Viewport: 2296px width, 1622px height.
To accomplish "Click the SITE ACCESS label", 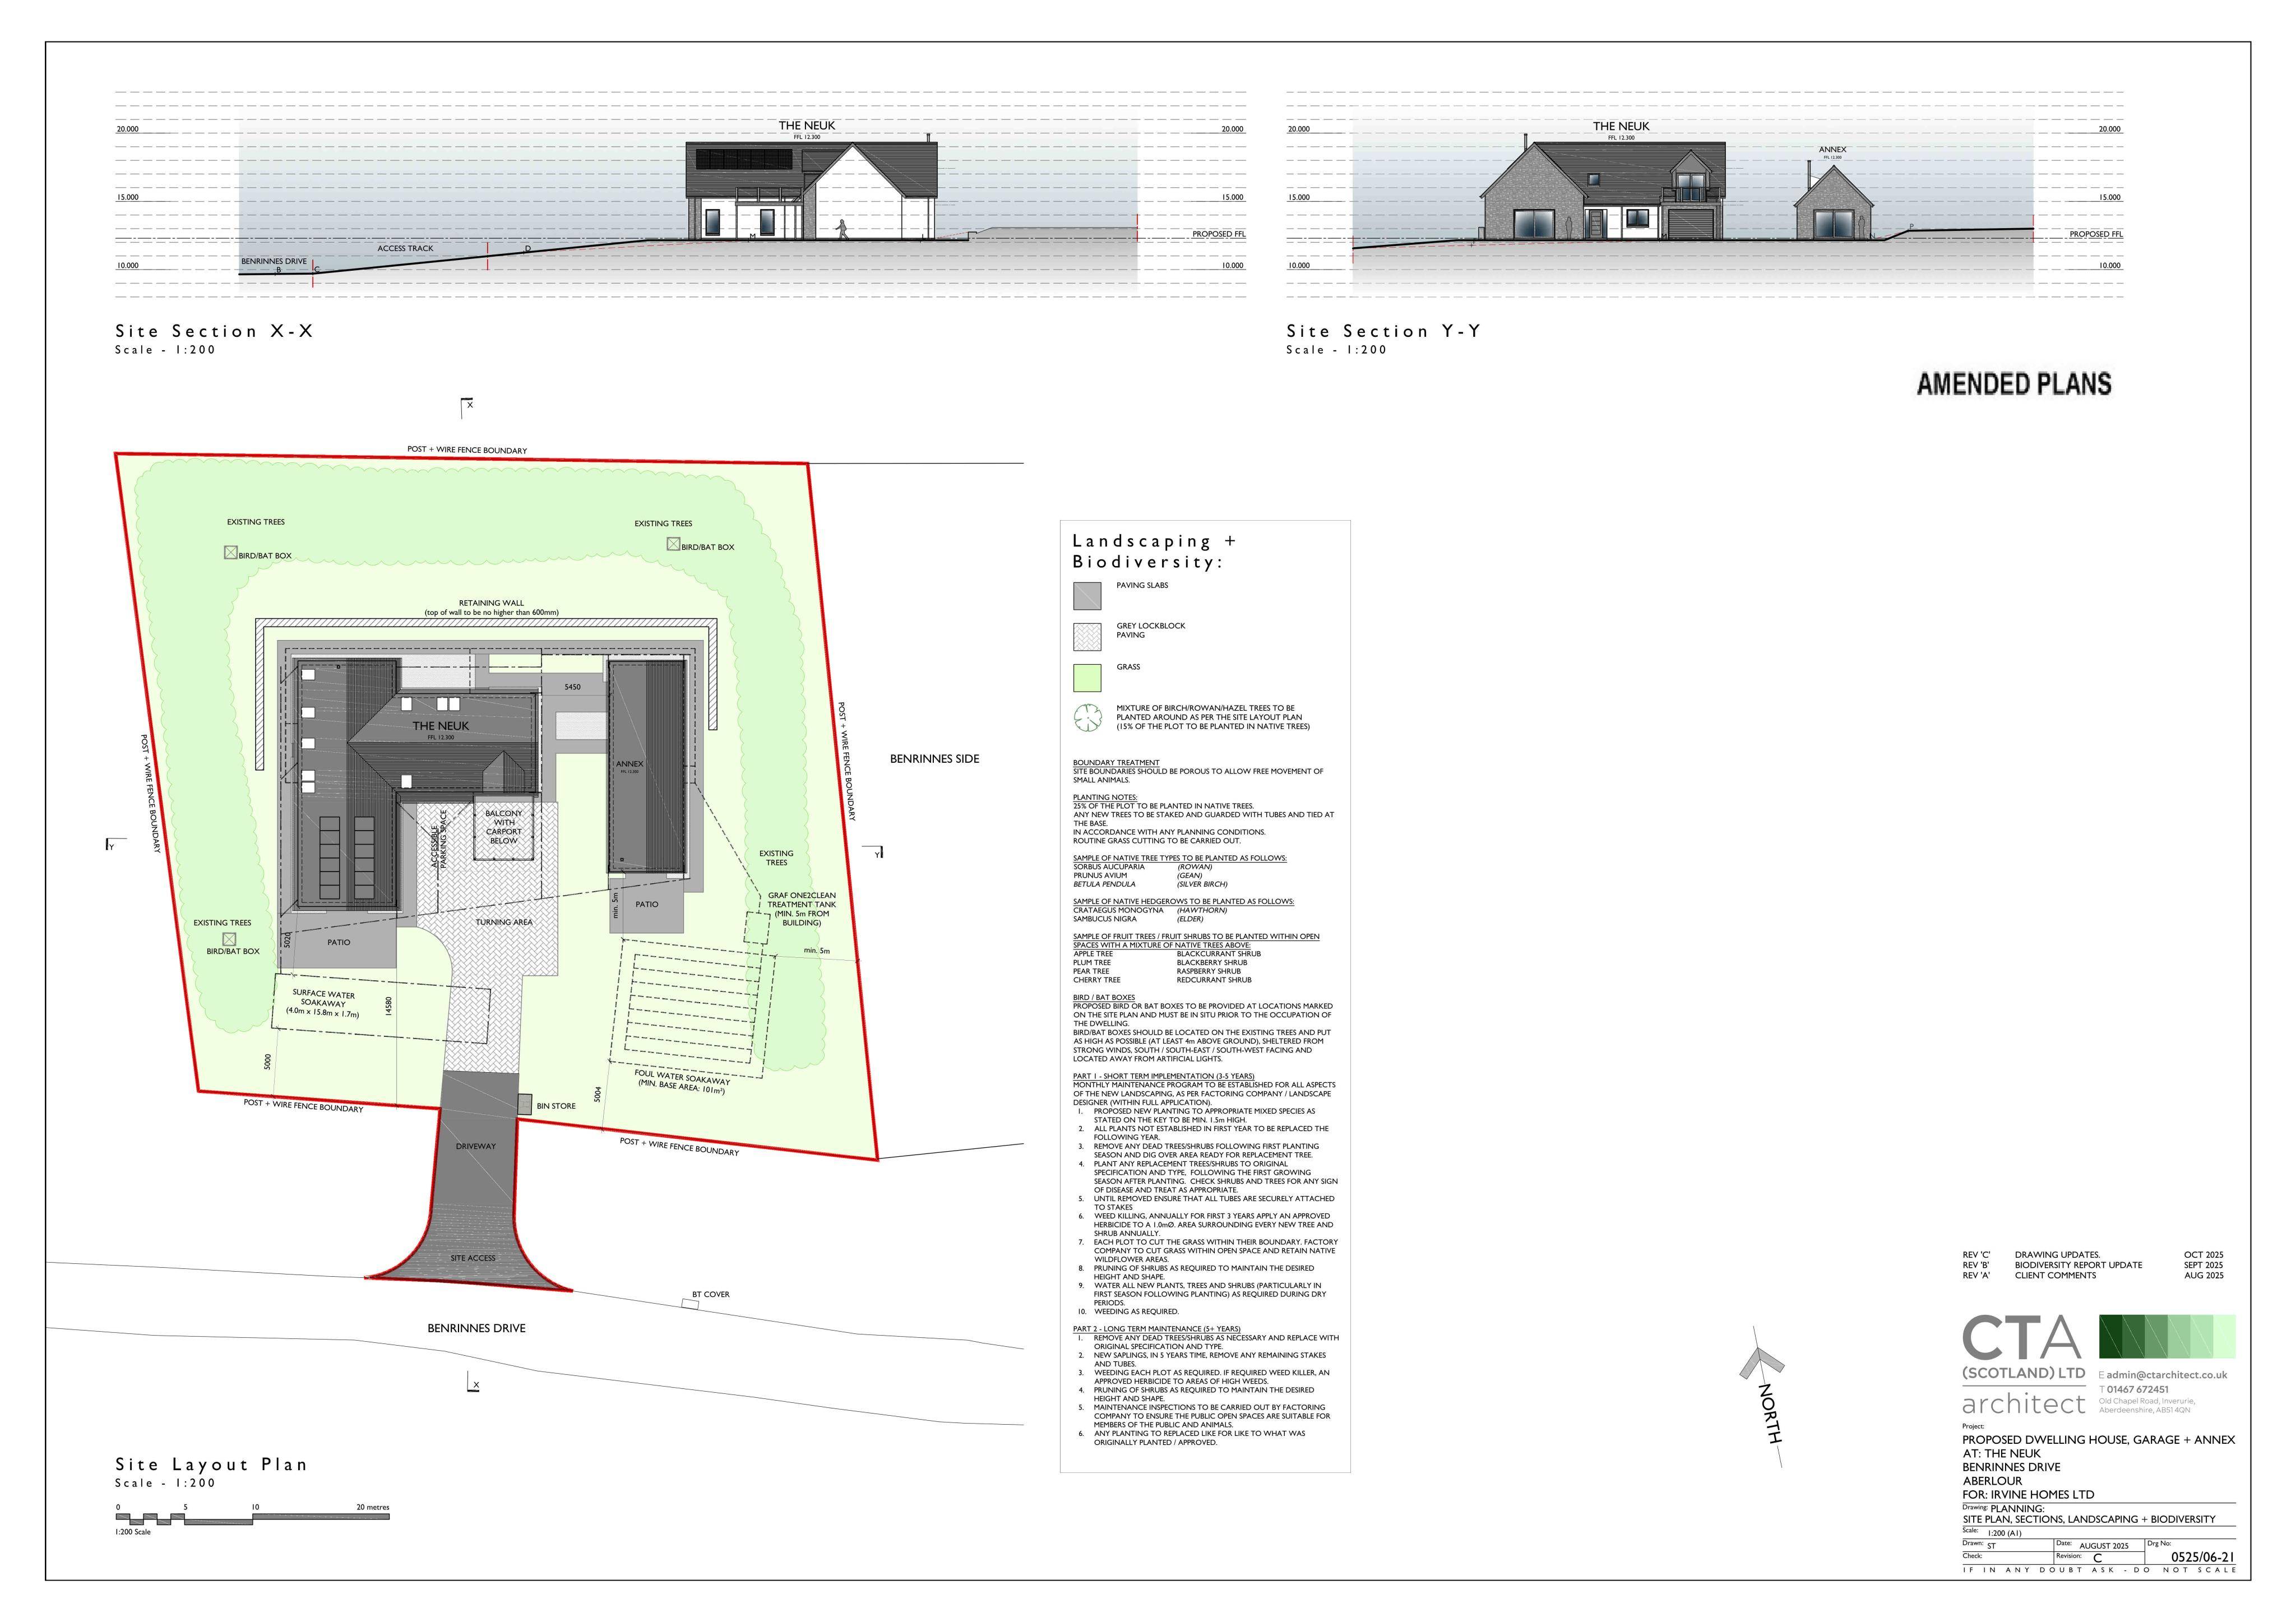I will [473, 1258].
